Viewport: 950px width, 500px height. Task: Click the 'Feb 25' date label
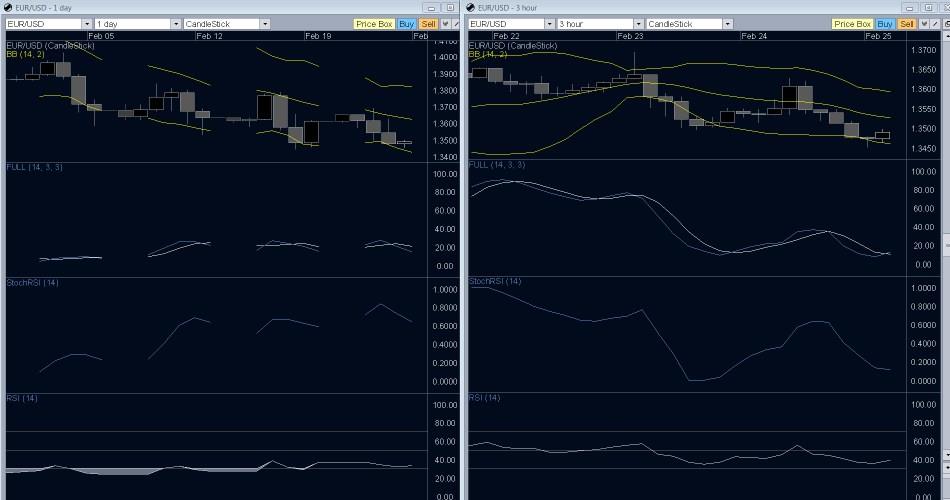pos(879,36)
